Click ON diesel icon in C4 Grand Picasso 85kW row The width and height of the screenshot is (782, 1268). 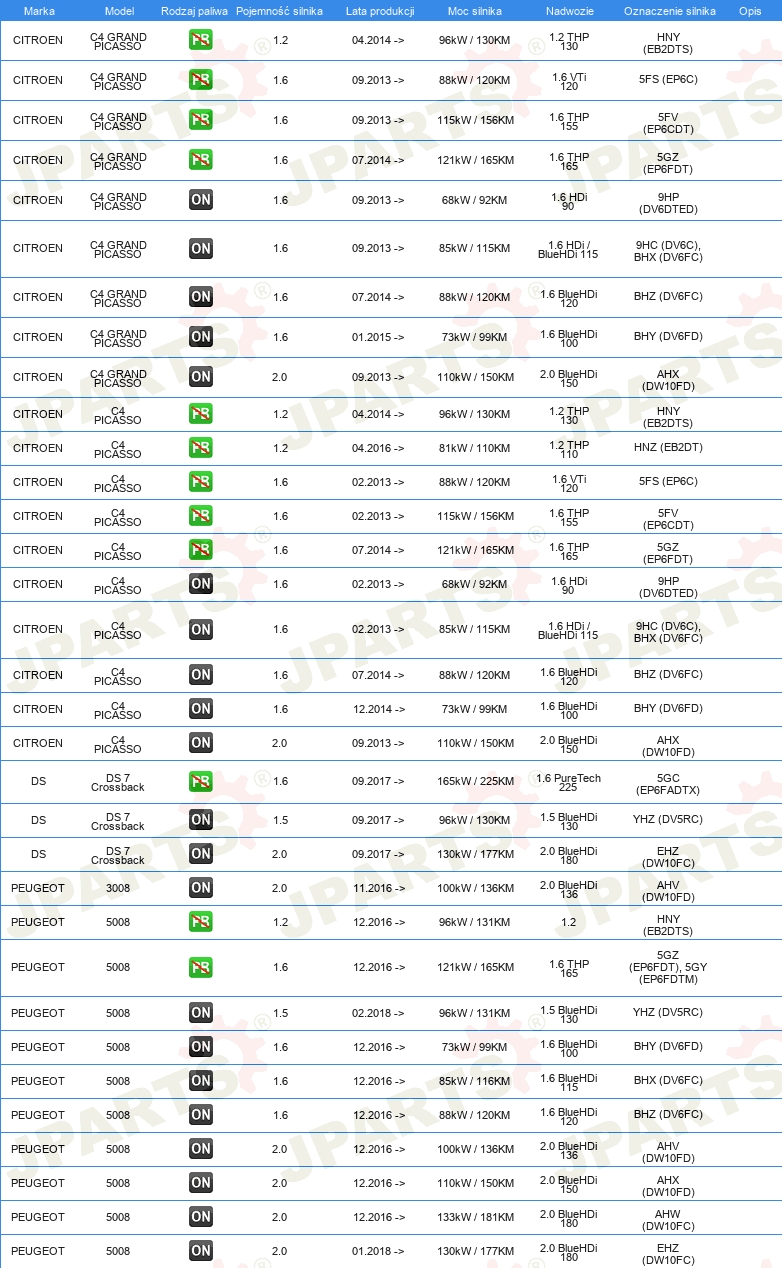[x=201, y=248]
